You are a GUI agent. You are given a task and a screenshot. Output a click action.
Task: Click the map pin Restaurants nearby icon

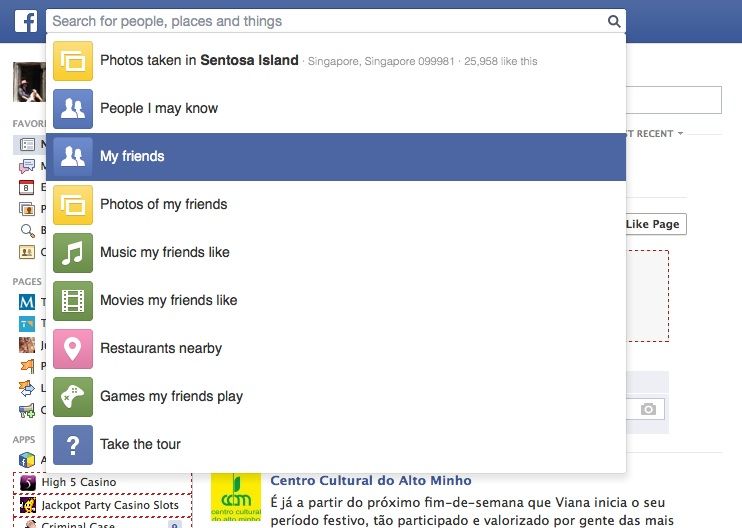click(x=73, y=349)
